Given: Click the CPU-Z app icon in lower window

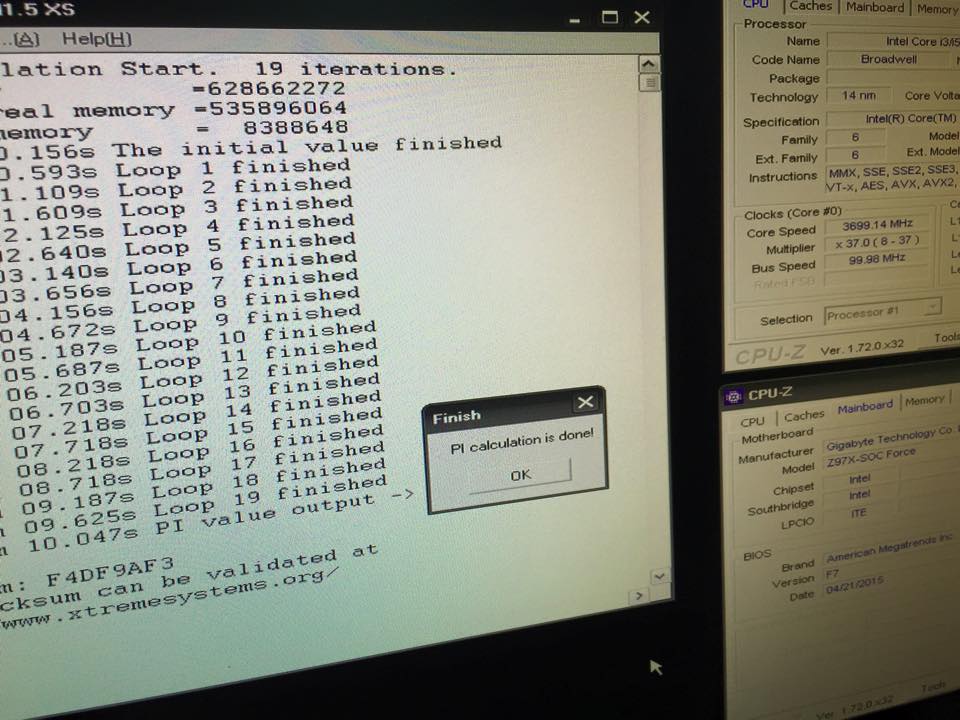Looking at the screenshot, I should (733, 396).
